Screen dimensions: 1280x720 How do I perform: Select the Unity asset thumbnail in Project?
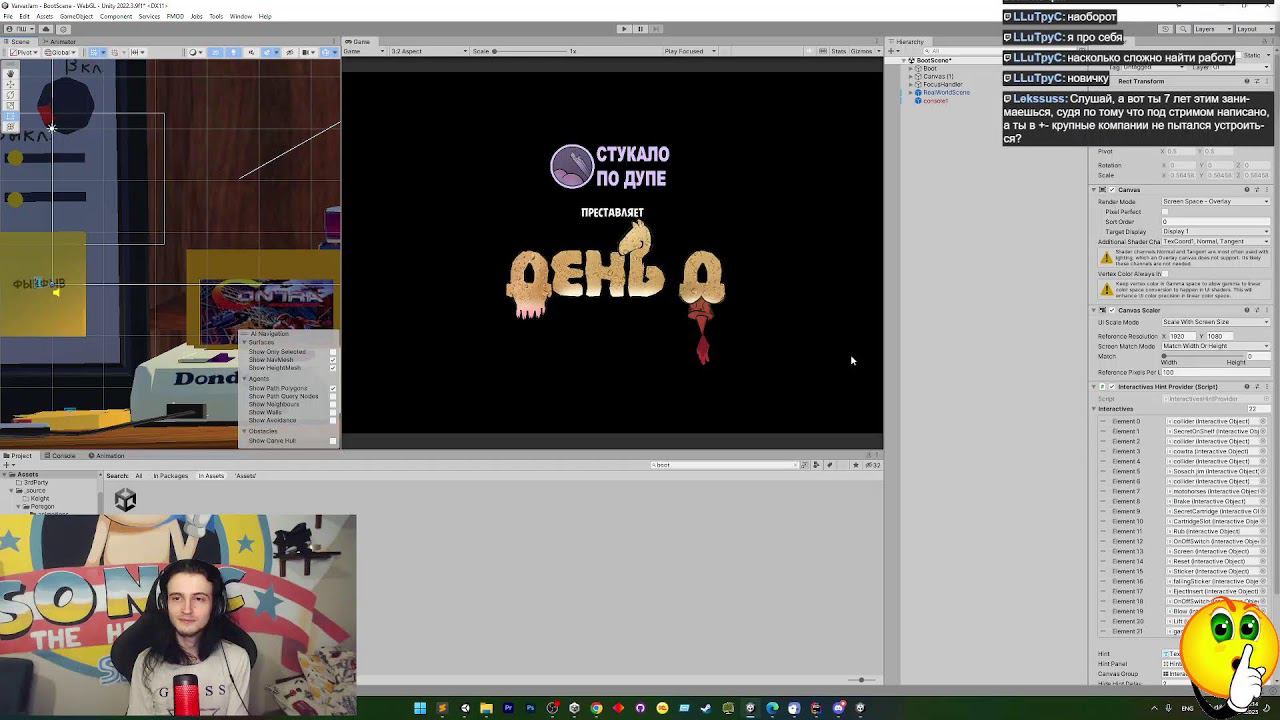point(125,499)
